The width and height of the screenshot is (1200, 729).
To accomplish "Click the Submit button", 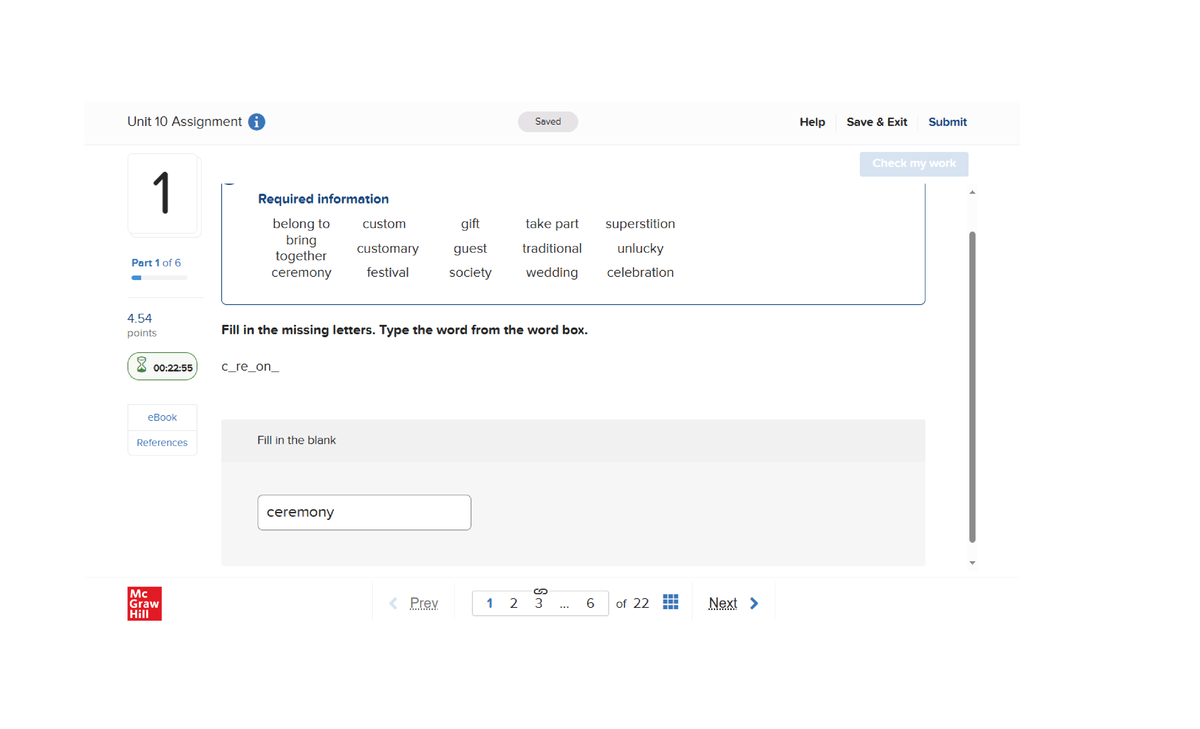I will click(x=947, y=121).
